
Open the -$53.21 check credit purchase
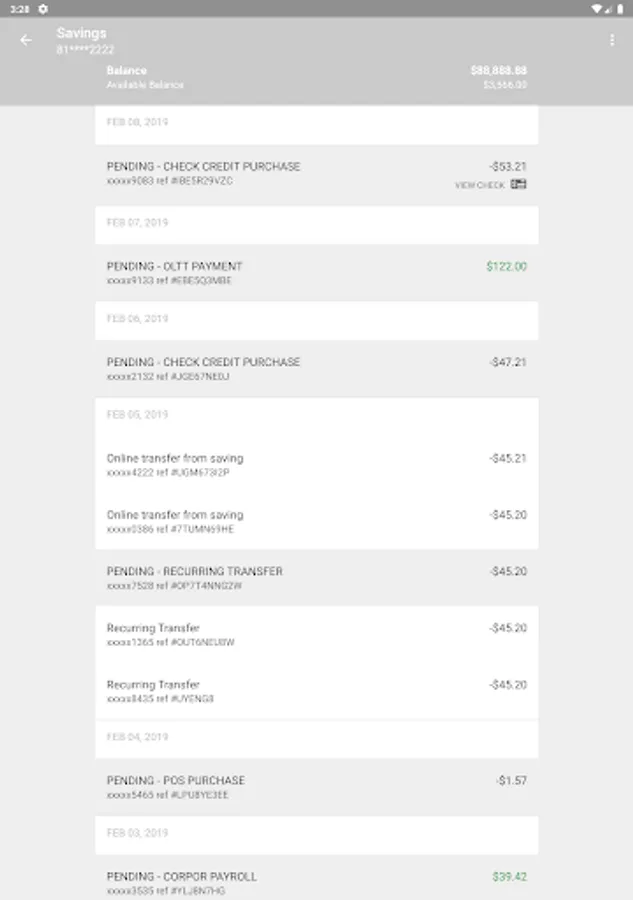click(316, 173)
